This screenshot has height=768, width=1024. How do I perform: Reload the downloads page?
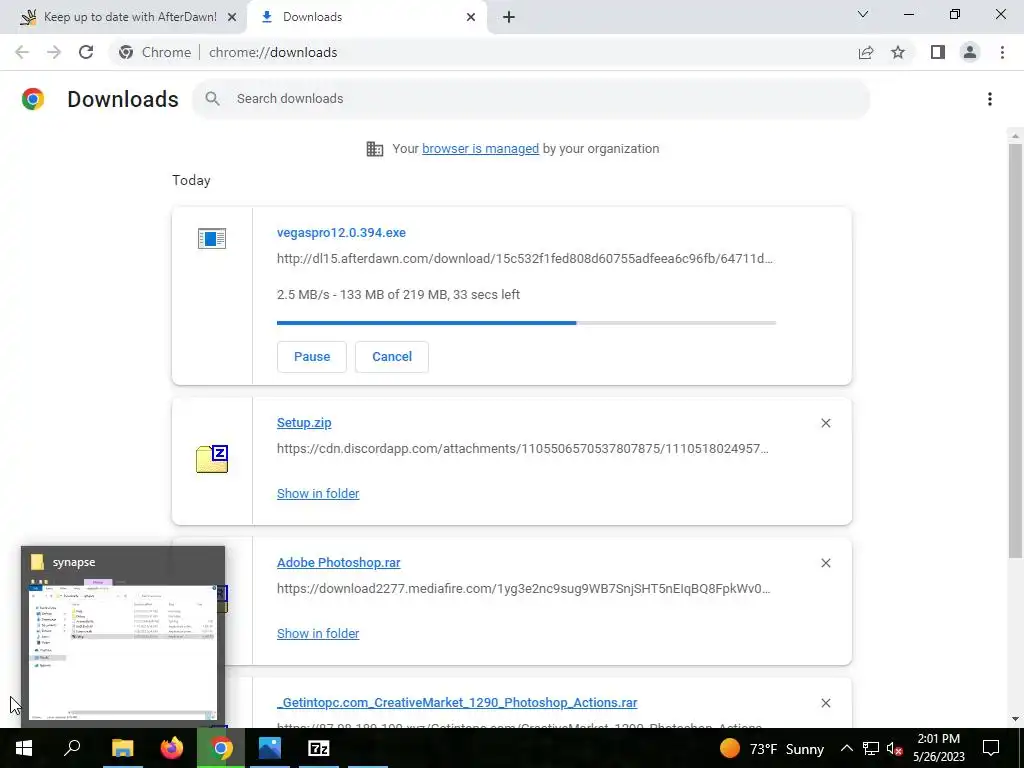click(86, 52)
